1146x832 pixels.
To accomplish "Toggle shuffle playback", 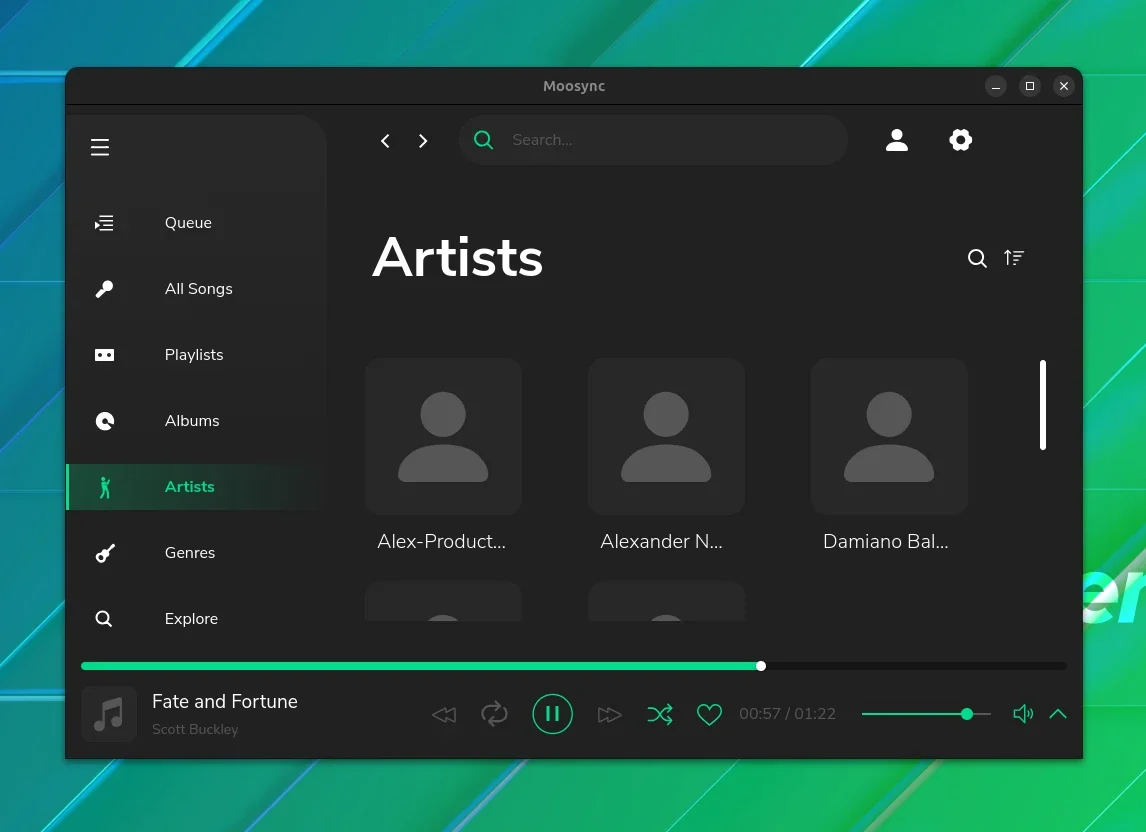I will pyautogui.click(x=660, y=714).
